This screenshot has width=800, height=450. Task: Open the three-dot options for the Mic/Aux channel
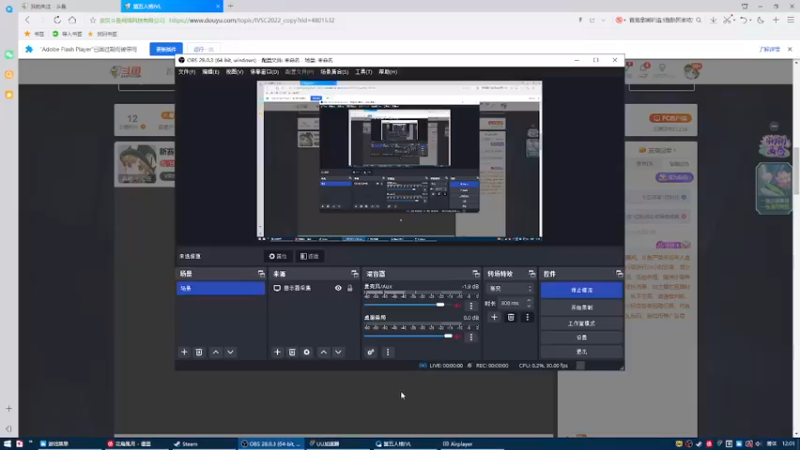[x=471, y=306]
